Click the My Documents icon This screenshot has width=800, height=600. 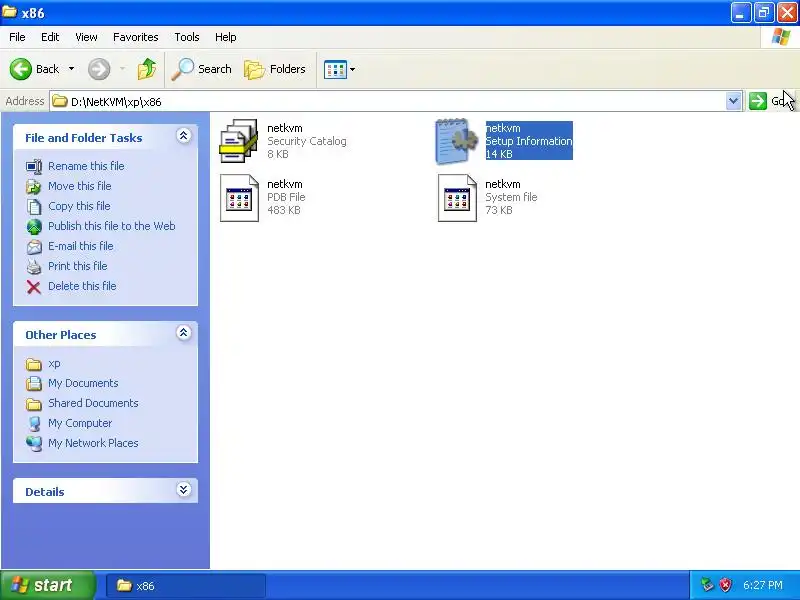pos(34,384)
